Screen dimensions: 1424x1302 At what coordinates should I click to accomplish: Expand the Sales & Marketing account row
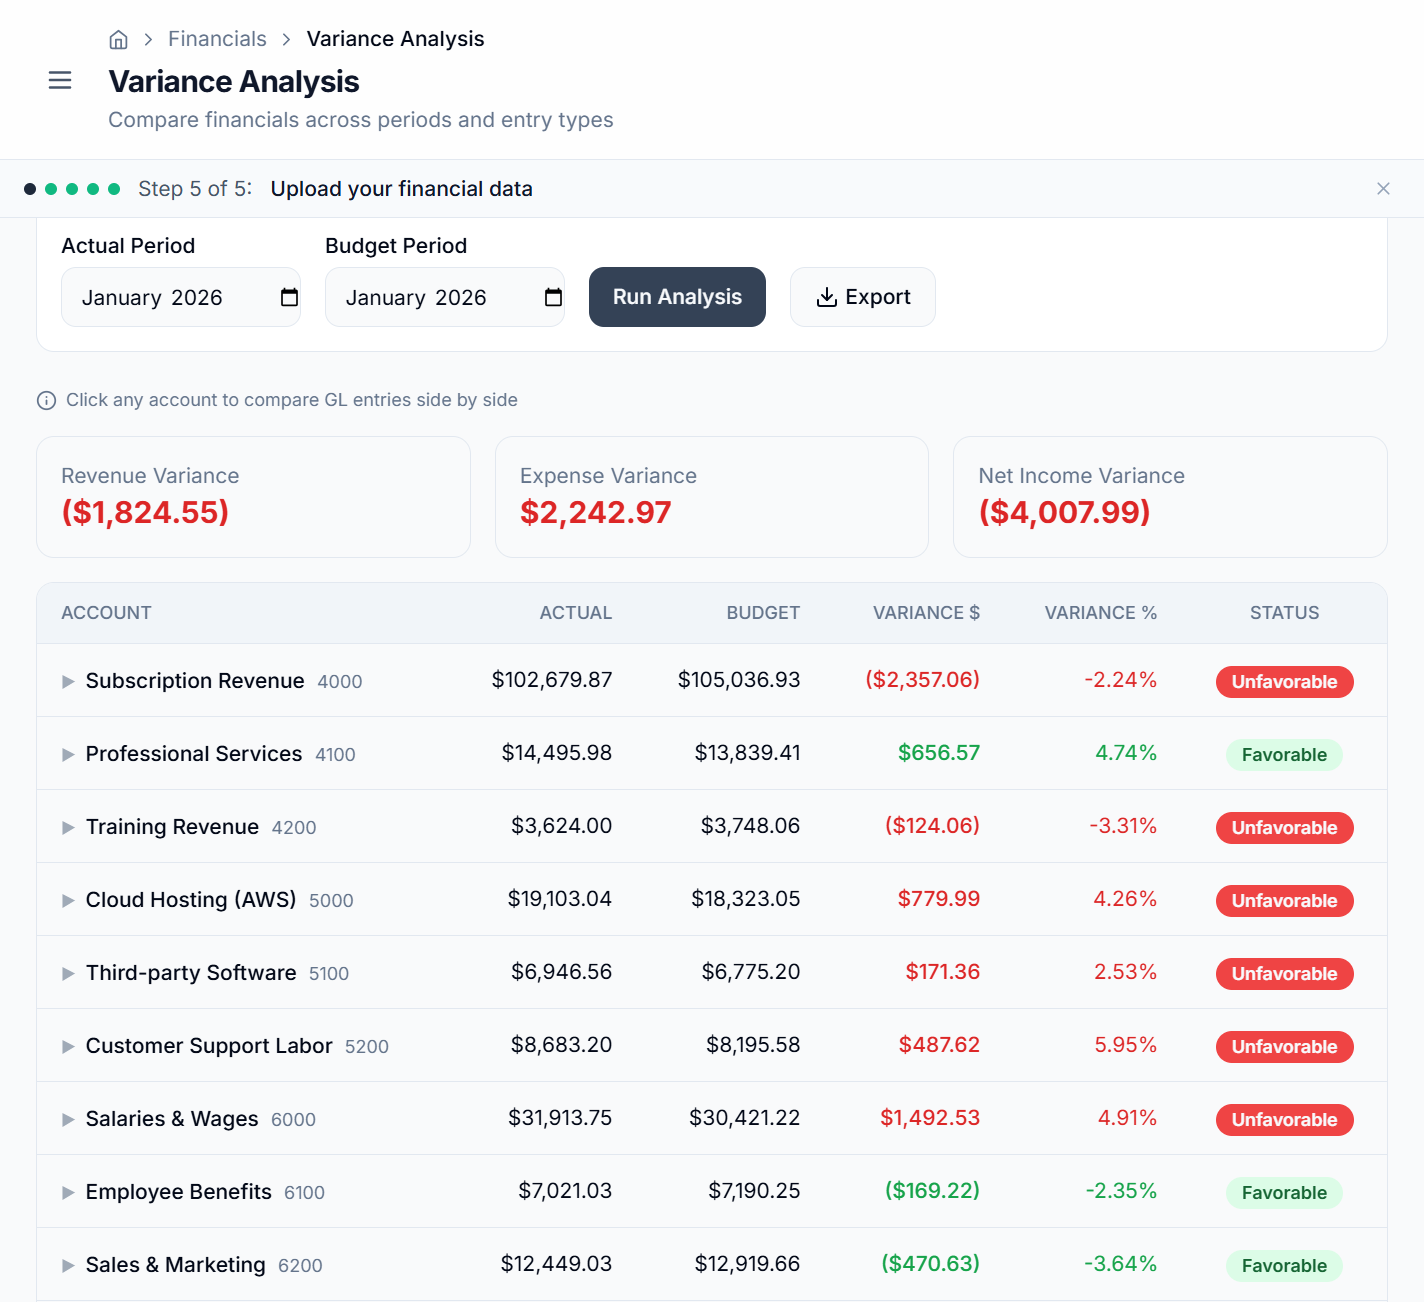point(67,1265)
